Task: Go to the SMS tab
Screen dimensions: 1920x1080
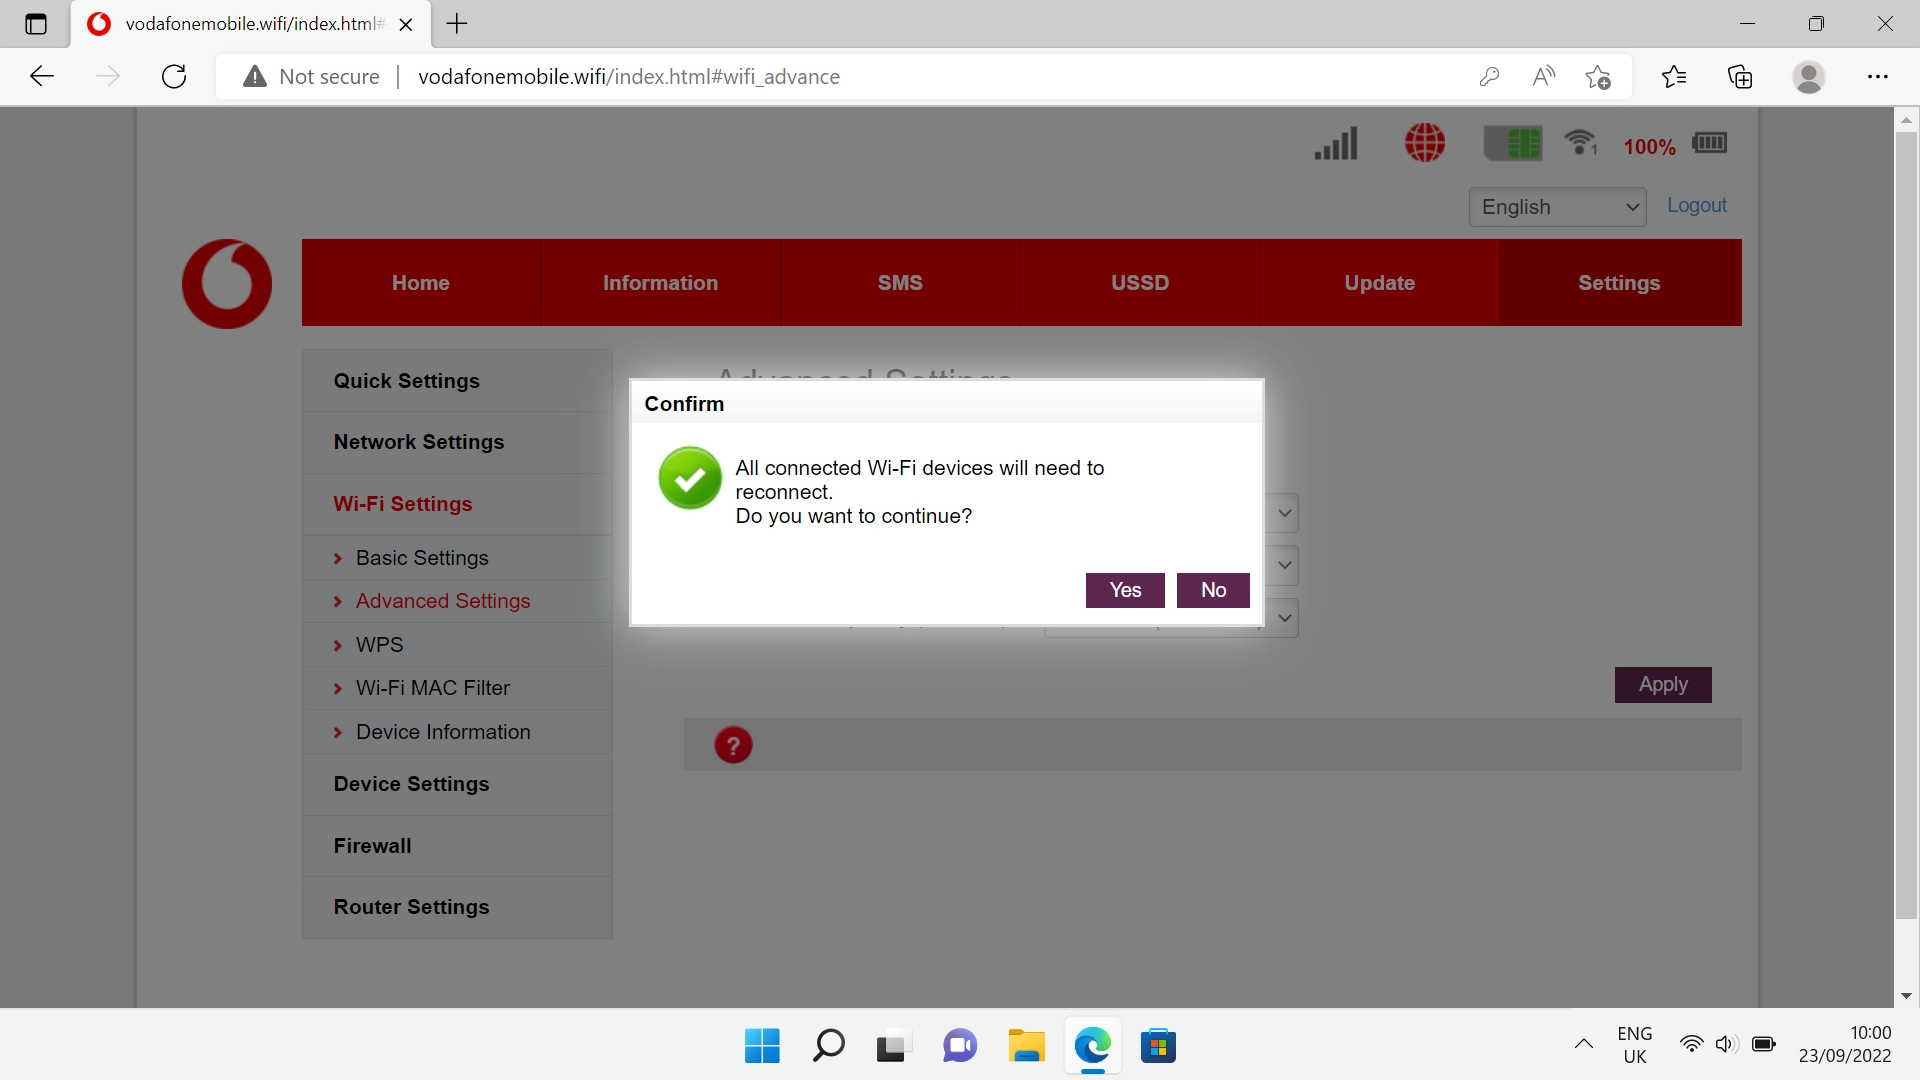Action: [x=900, y=283]
